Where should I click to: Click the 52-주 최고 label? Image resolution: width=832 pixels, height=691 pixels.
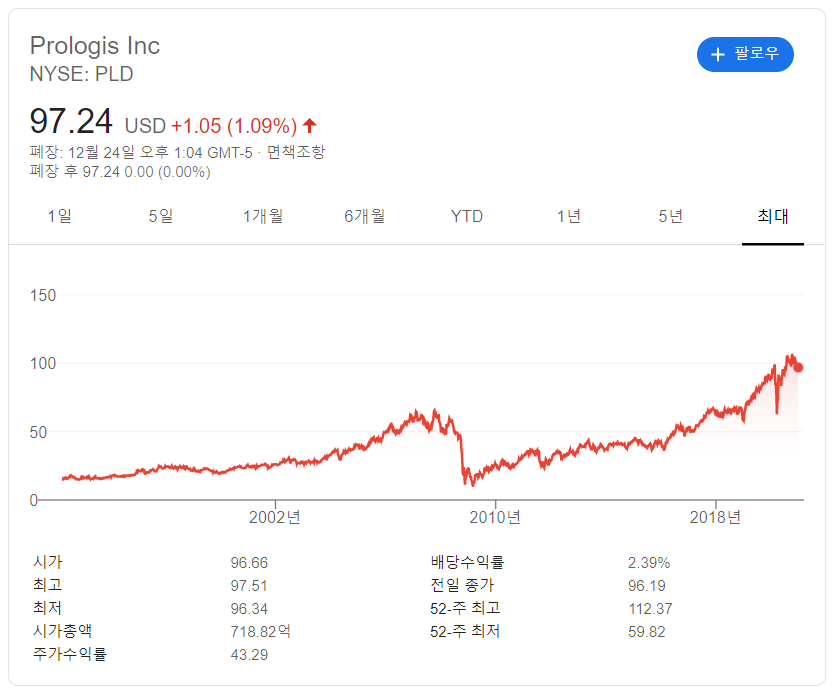pos(465,608)
